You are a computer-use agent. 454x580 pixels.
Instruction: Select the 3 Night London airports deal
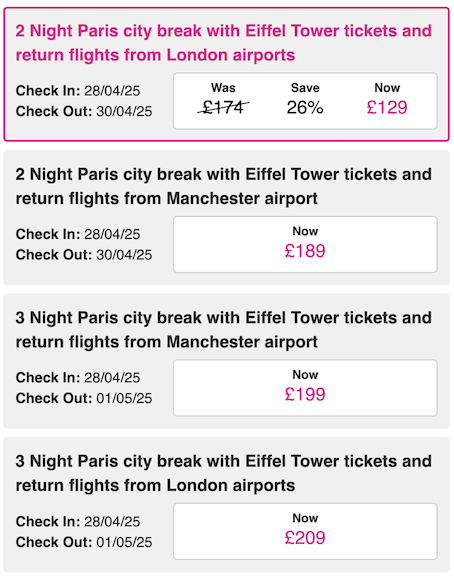point(226,505)
